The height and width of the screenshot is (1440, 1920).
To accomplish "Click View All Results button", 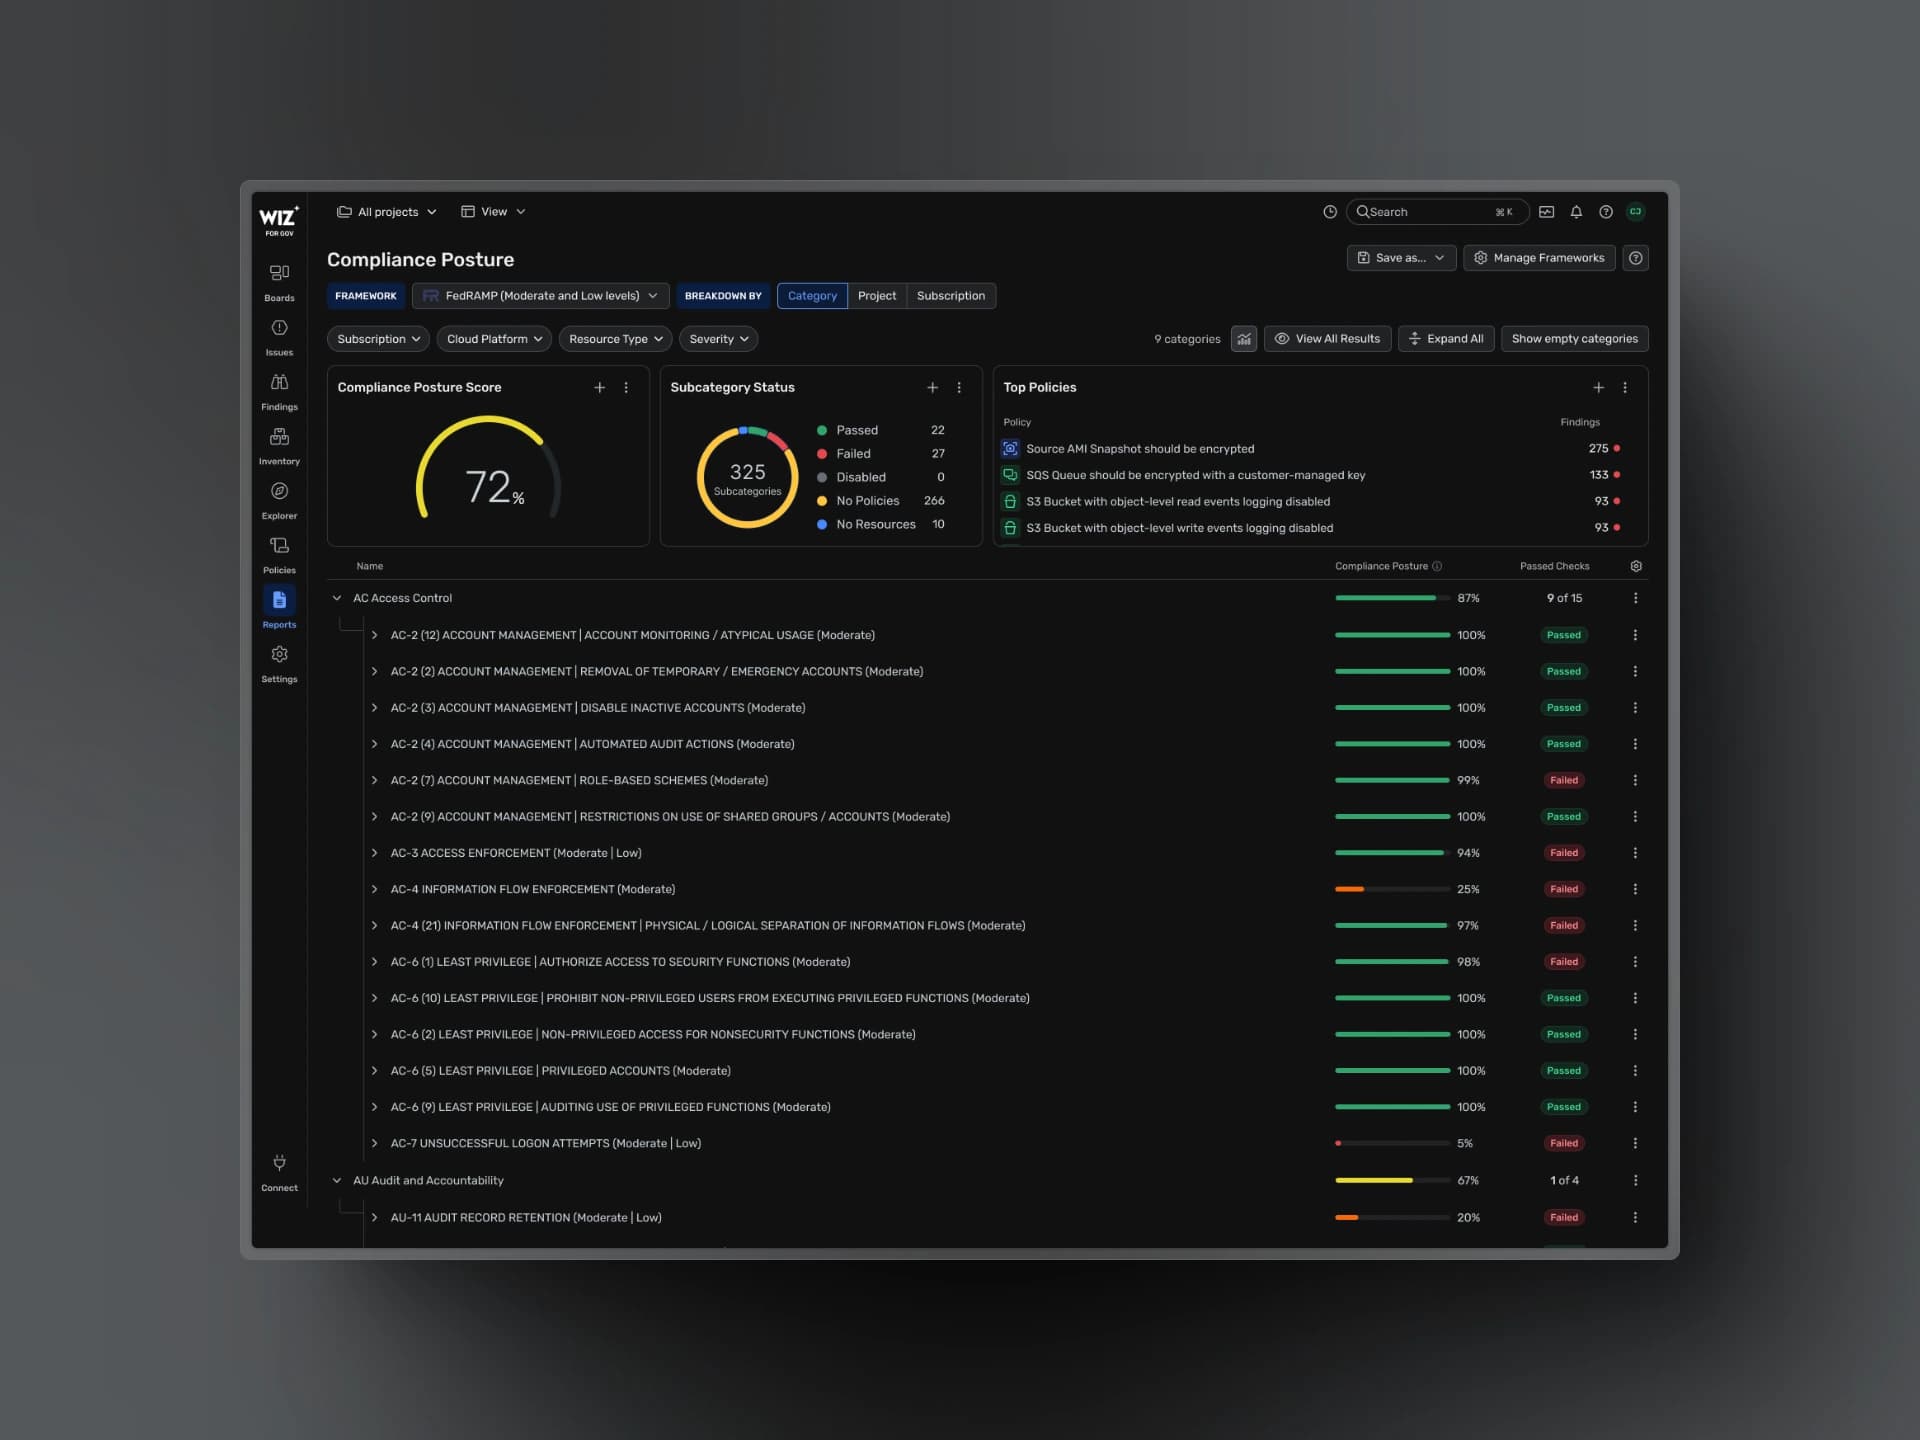I will (x=1327, y=339).
